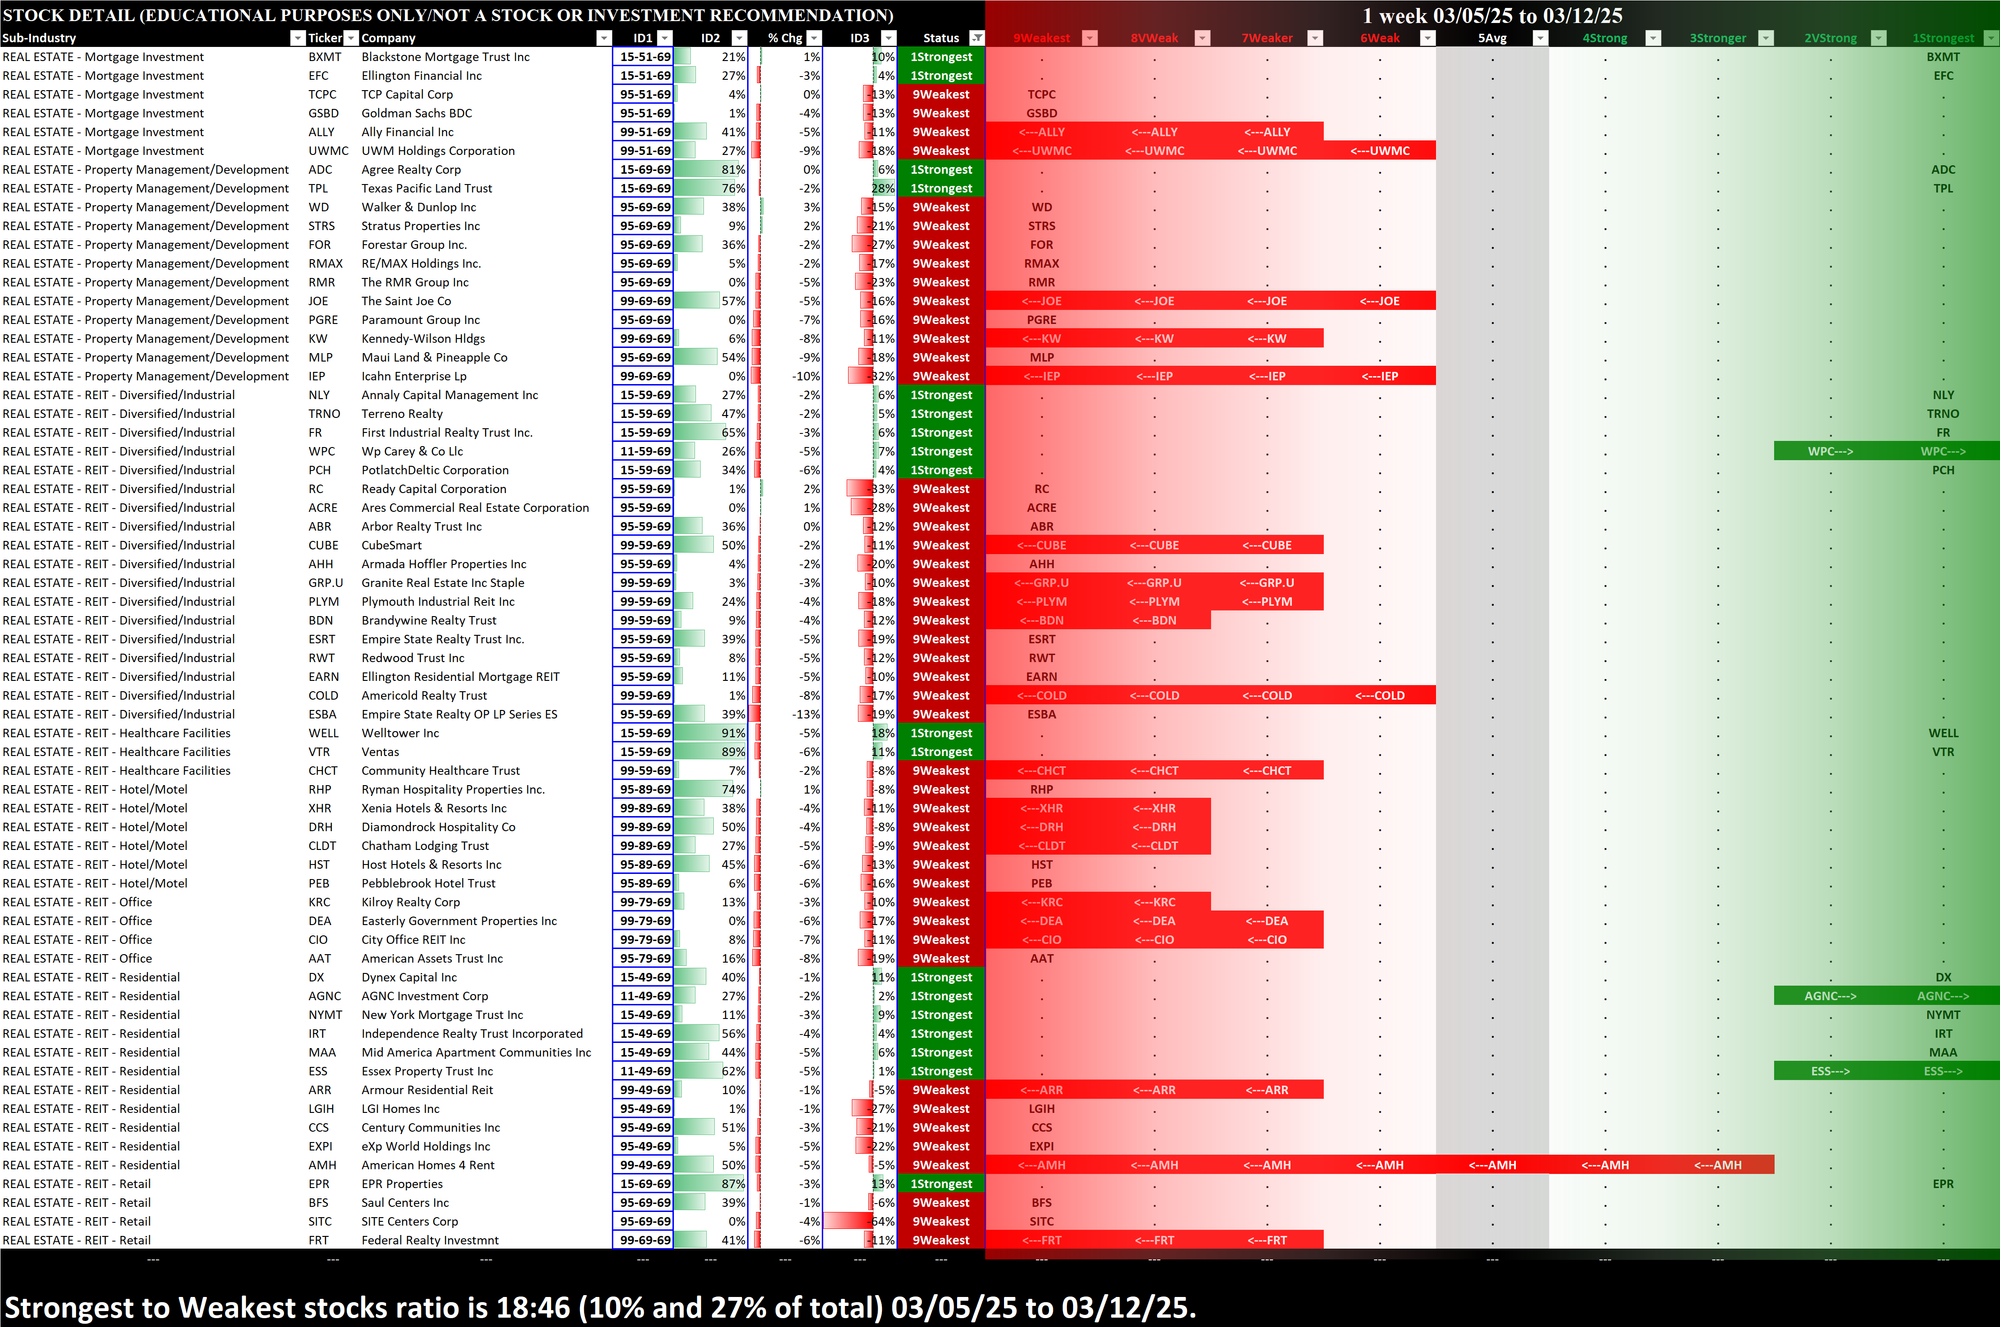Click the green WPC---> cell under 2VStrong
The image size is (2000, 1327).
1830,451
